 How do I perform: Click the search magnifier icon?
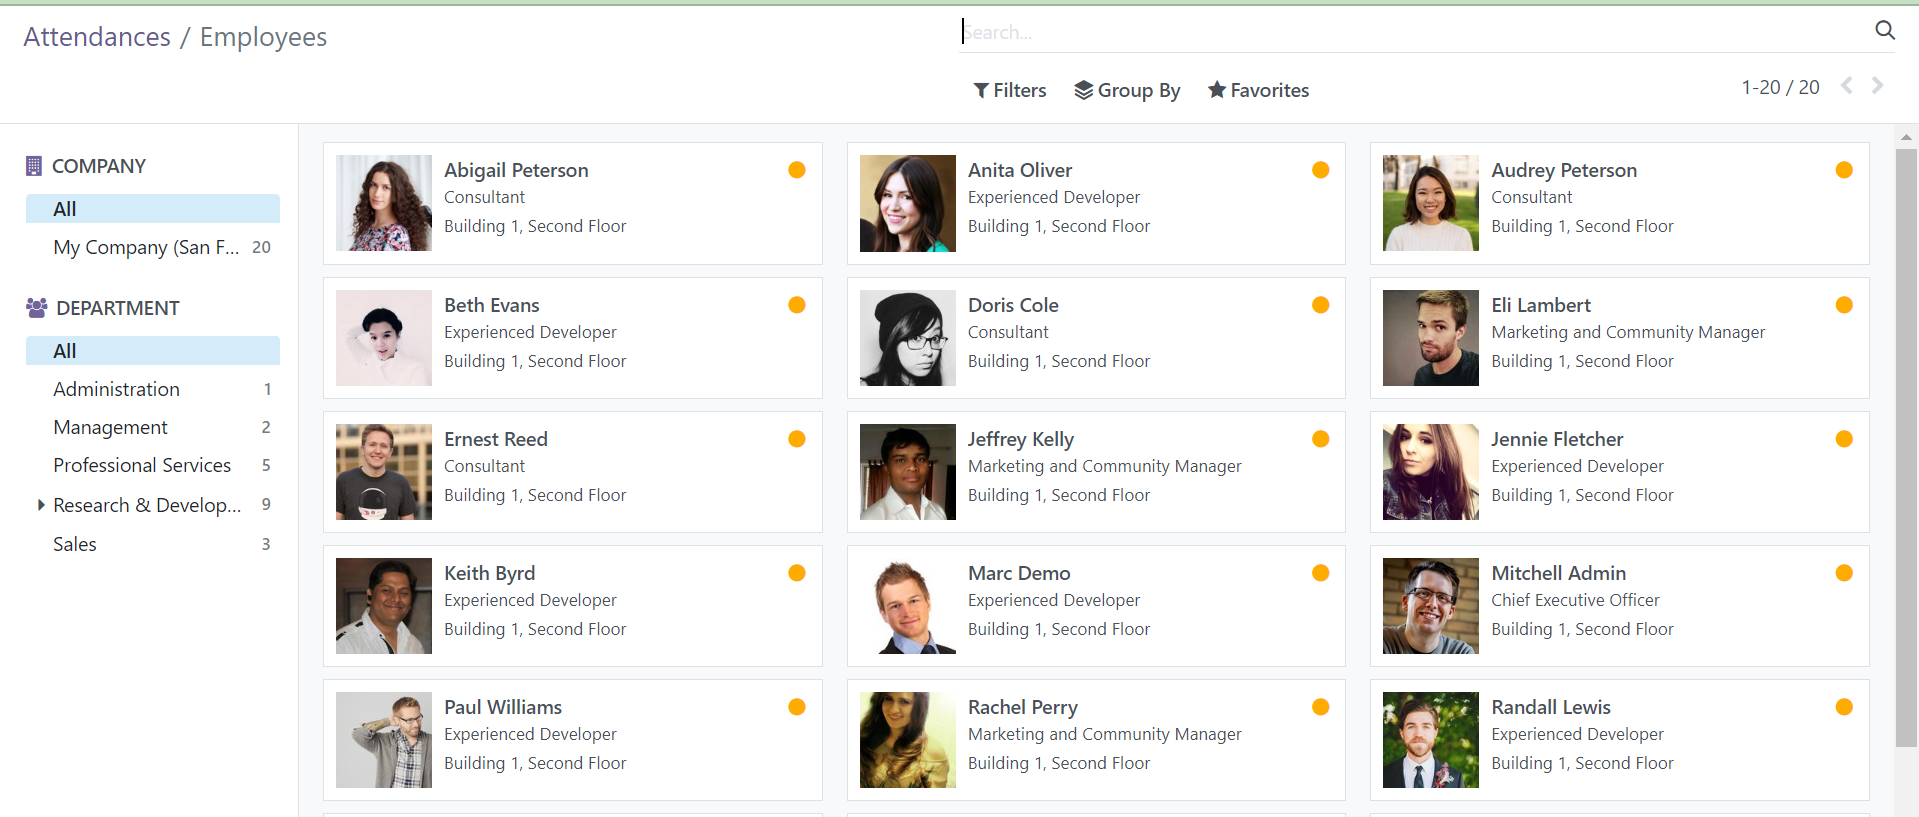1884,30
